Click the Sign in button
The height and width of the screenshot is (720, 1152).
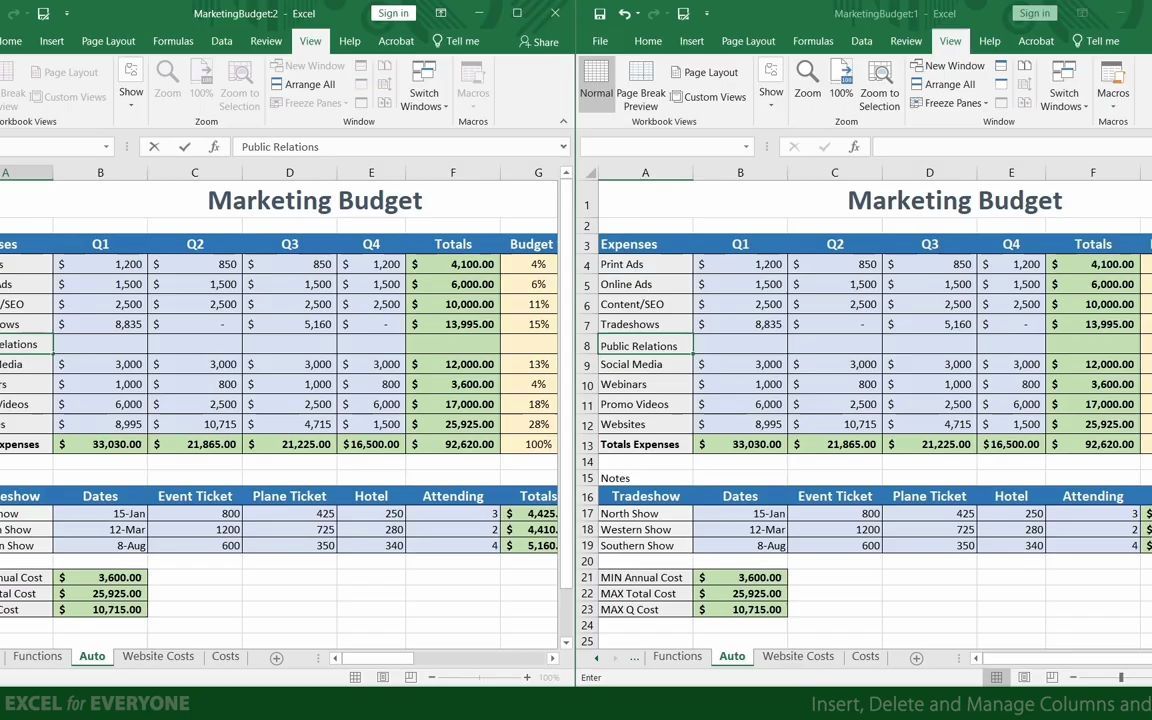tap(1034, 13)
